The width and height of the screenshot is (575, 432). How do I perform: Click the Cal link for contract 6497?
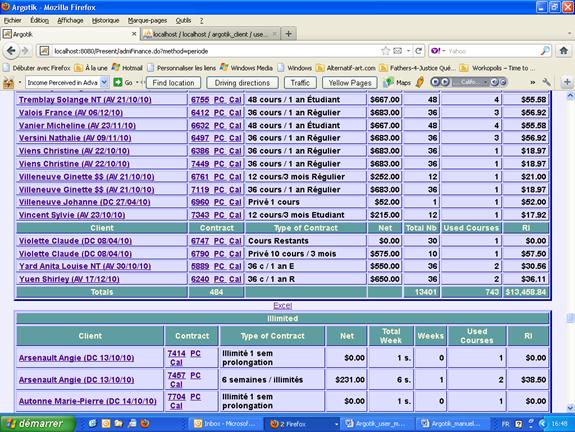235,138
